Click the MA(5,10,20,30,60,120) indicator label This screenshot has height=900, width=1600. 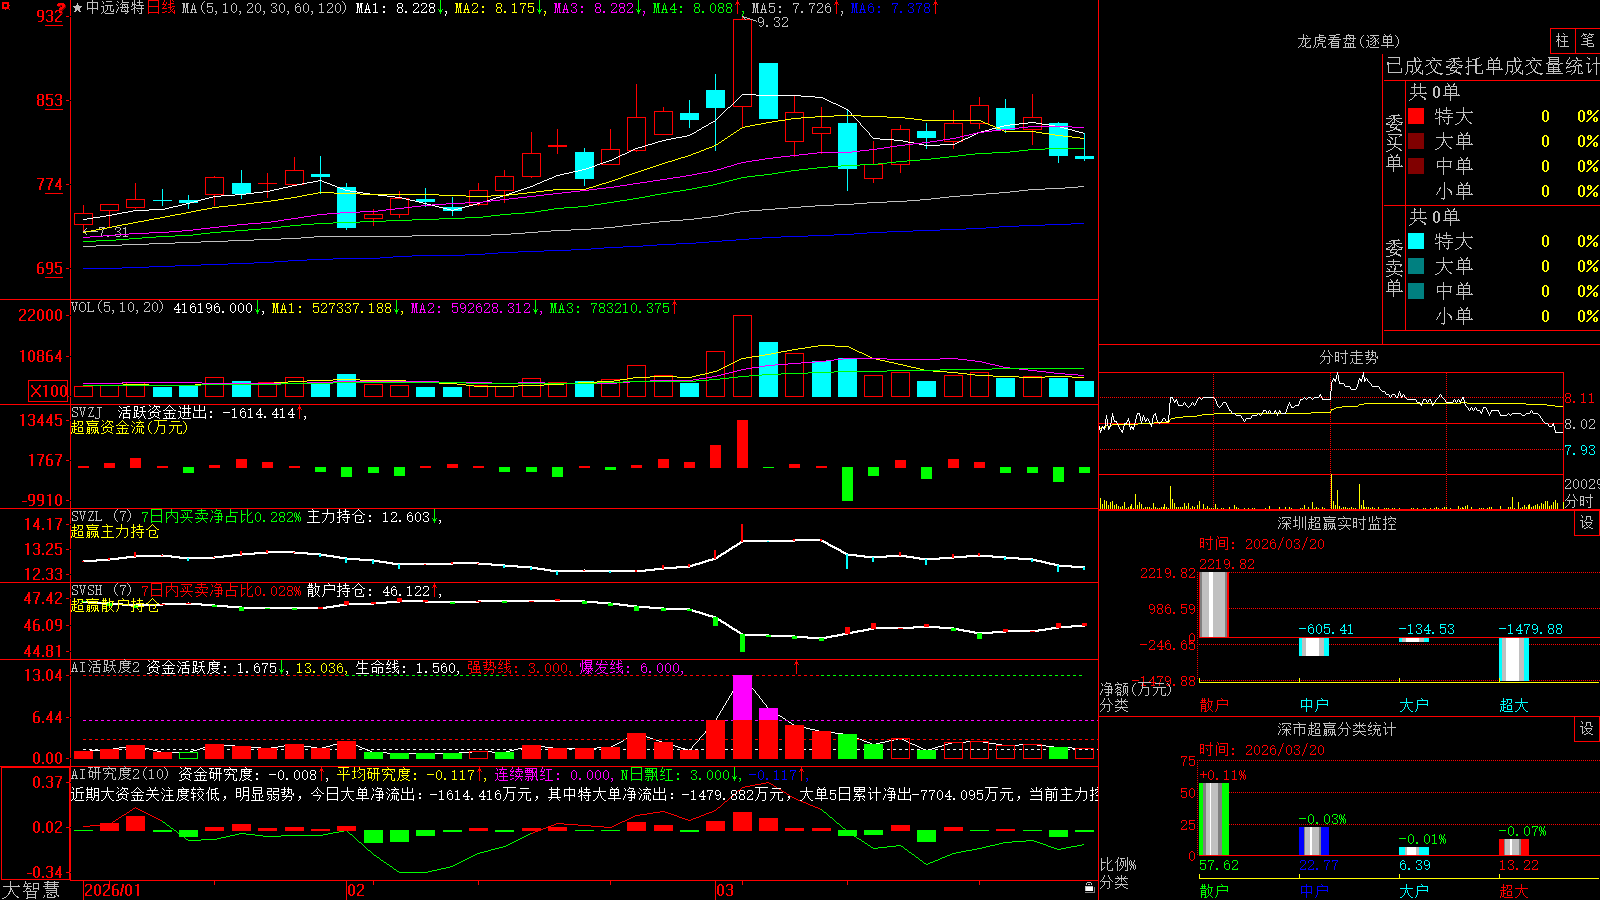[264, 8]
